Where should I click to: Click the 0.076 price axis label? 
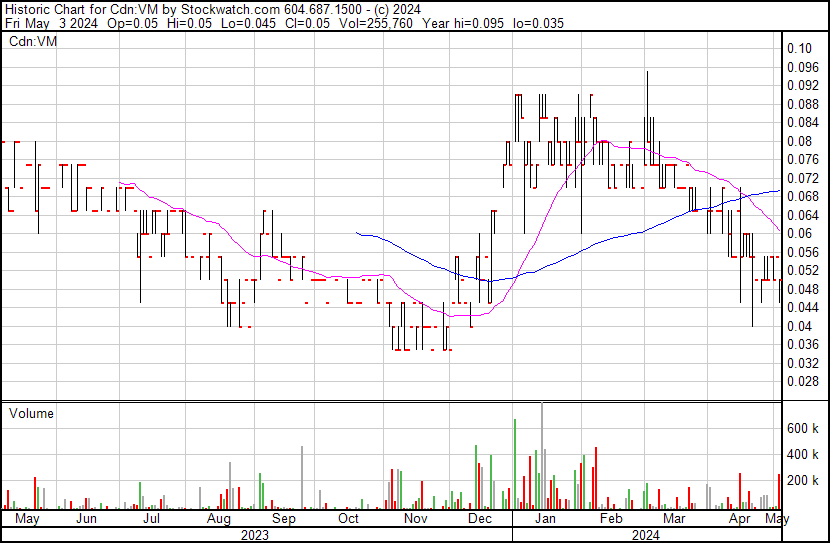[x=803, y=160]
